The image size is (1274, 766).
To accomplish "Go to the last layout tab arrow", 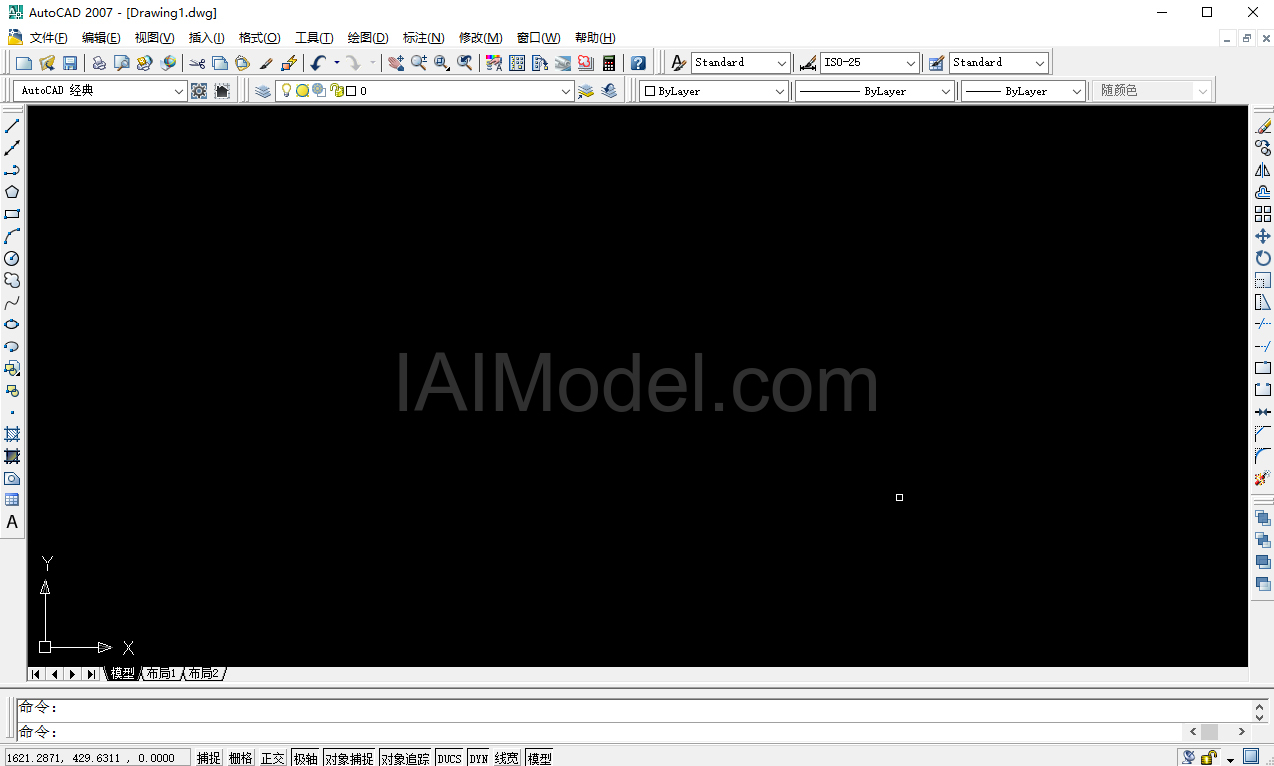I will pos(91,674).
